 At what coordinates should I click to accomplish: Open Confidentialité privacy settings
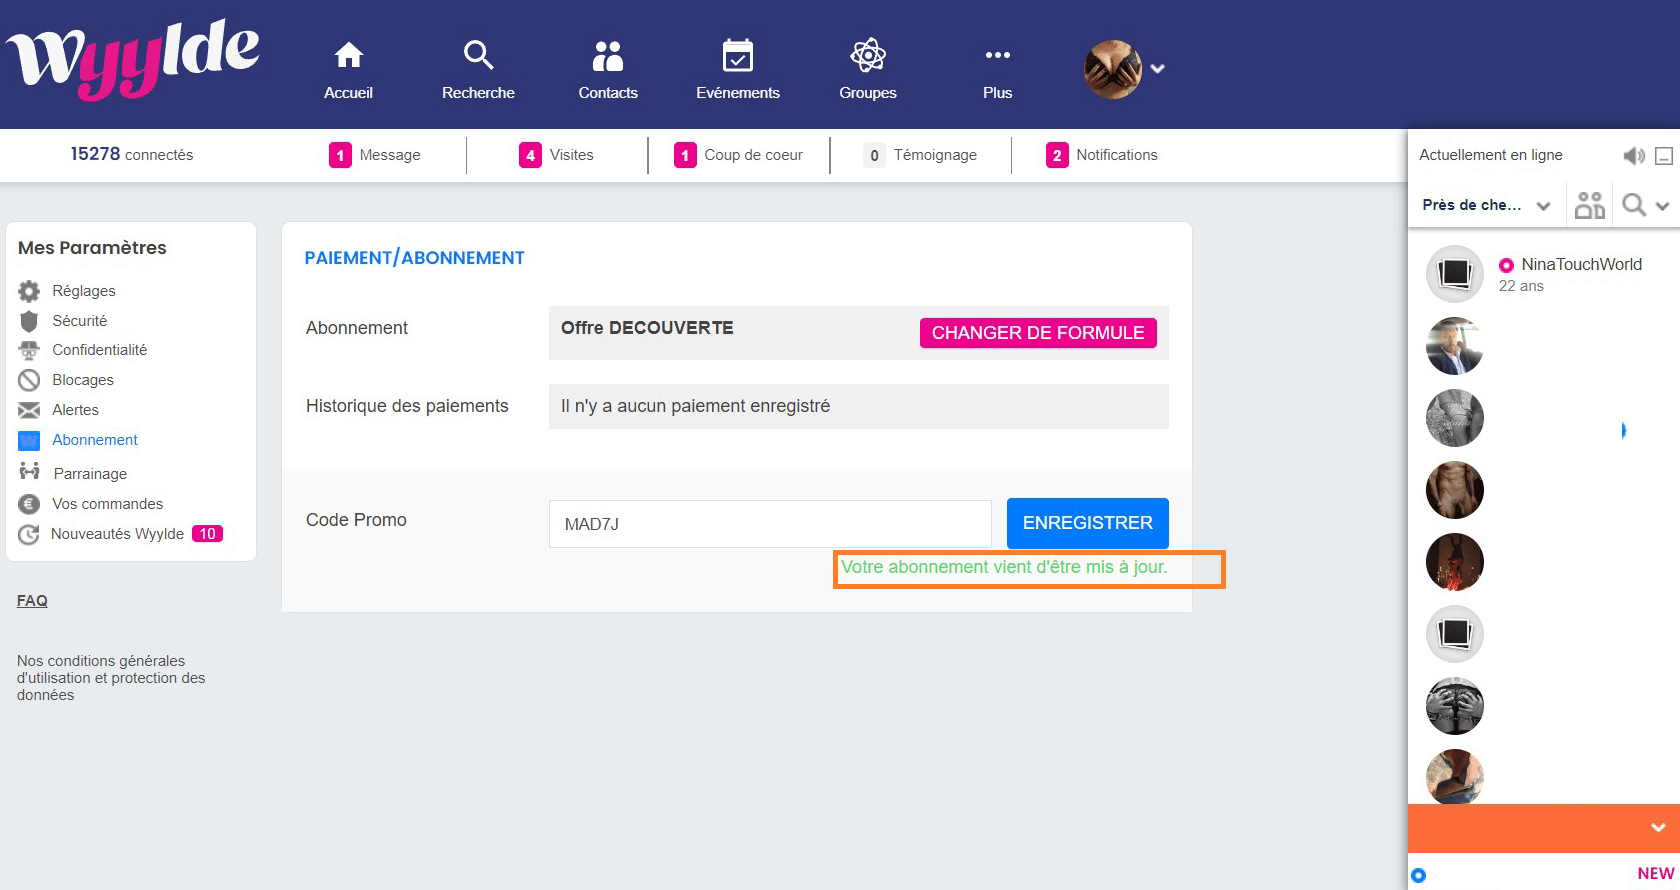(x=83, y=350)
